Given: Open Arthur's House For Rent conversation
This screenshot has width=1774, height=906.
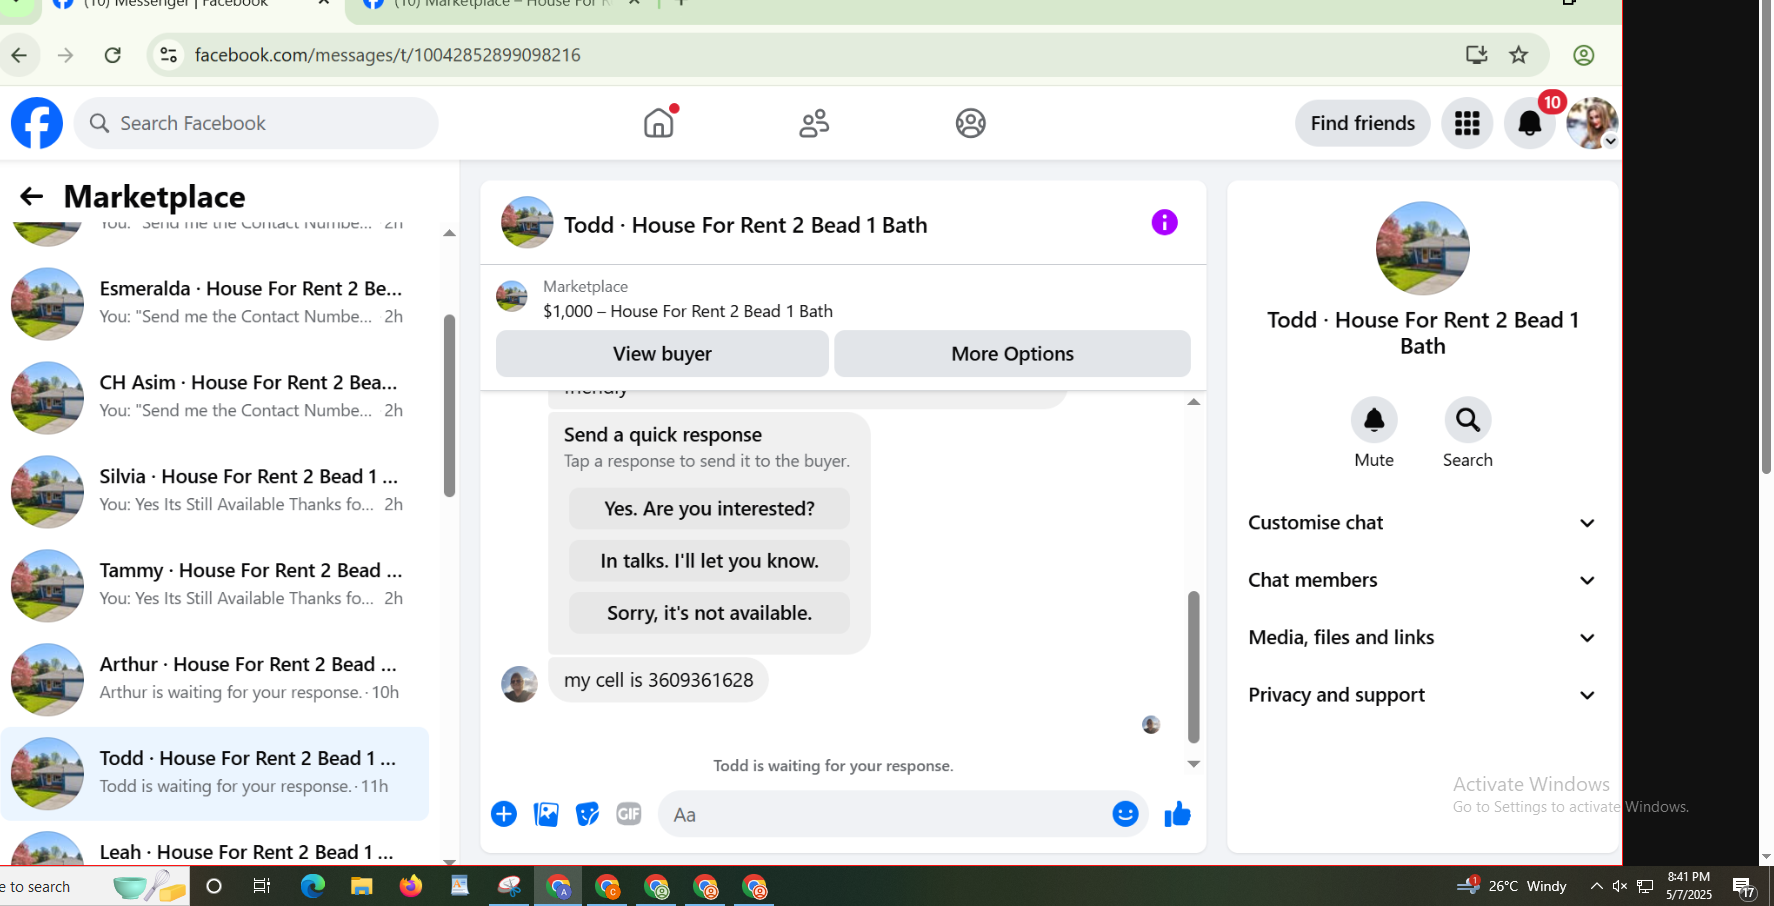Looking at the screenshot, I should (214, 679).
